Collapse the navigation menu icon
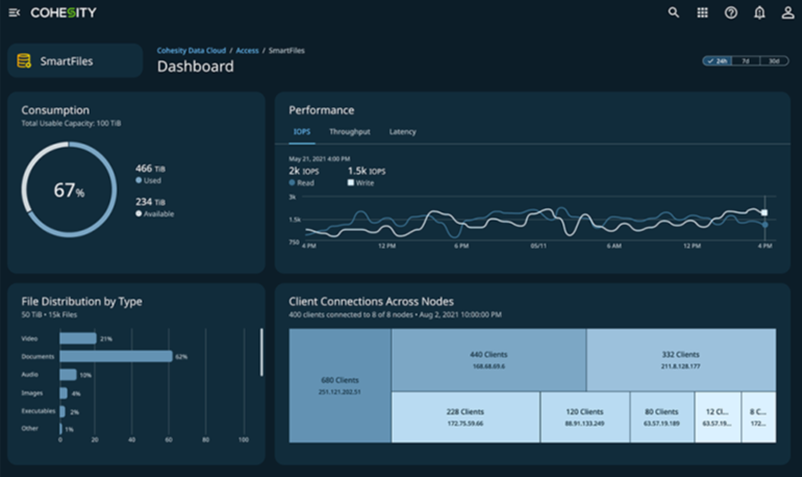 pos(14,13)
